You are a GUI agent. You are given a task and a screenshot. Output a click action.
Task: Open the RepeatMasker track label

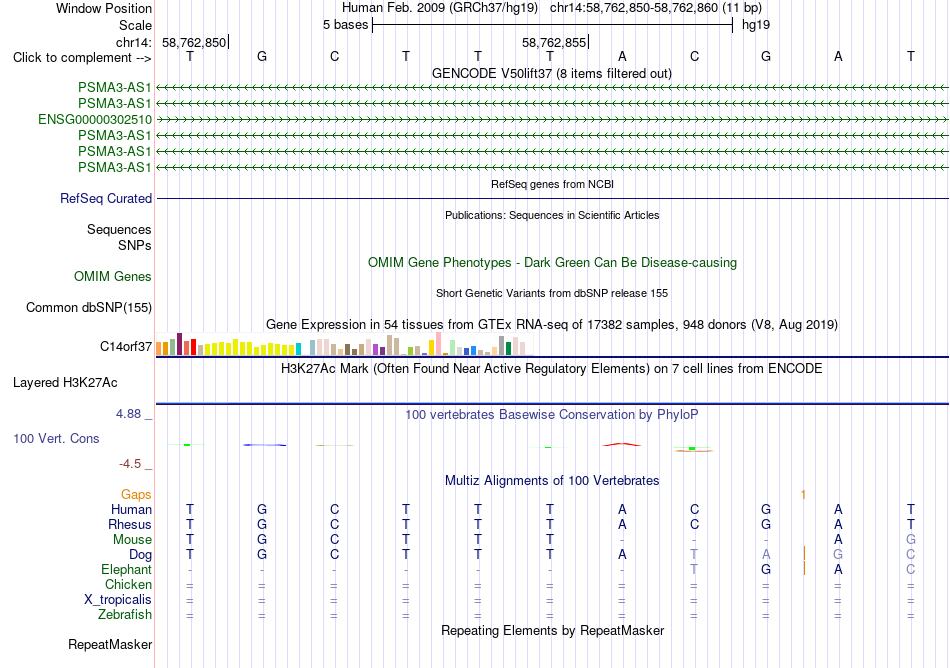point(110,644)
